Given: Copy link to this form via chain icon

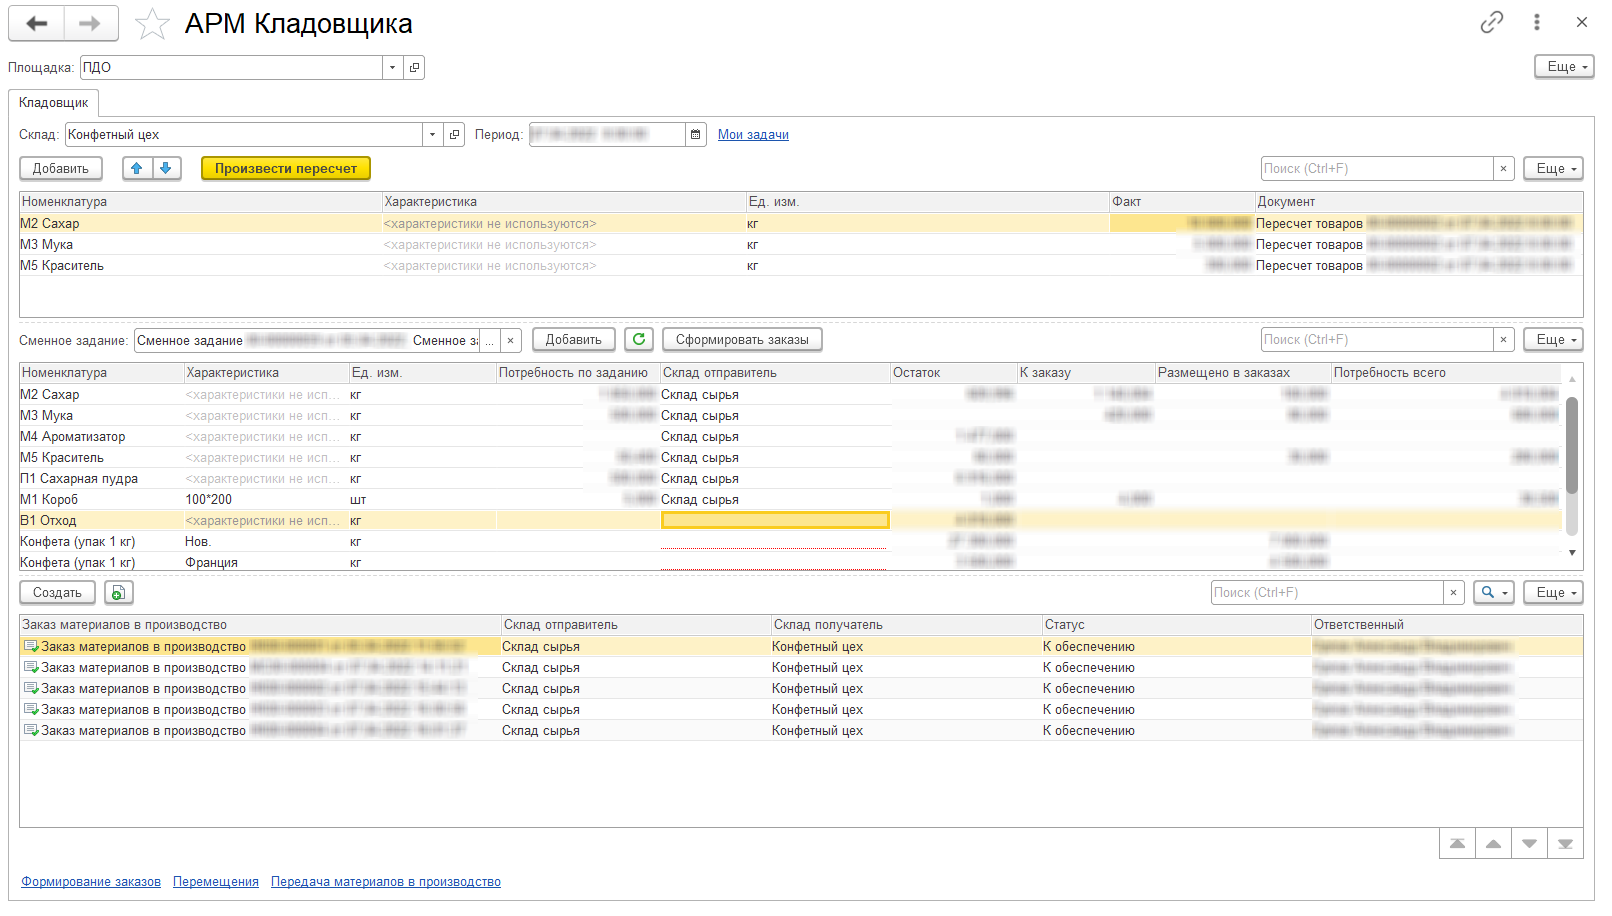Looking at the screenshot, I should pos(1491,22).
